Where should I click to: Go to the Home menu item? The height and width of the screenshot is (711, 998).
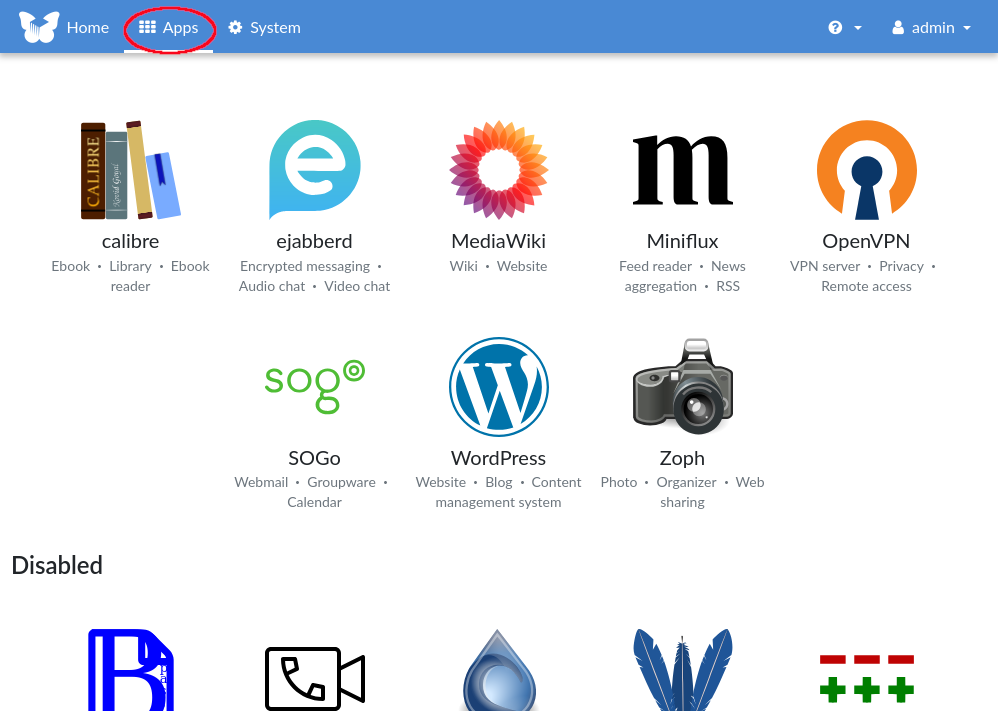point(87,28)
